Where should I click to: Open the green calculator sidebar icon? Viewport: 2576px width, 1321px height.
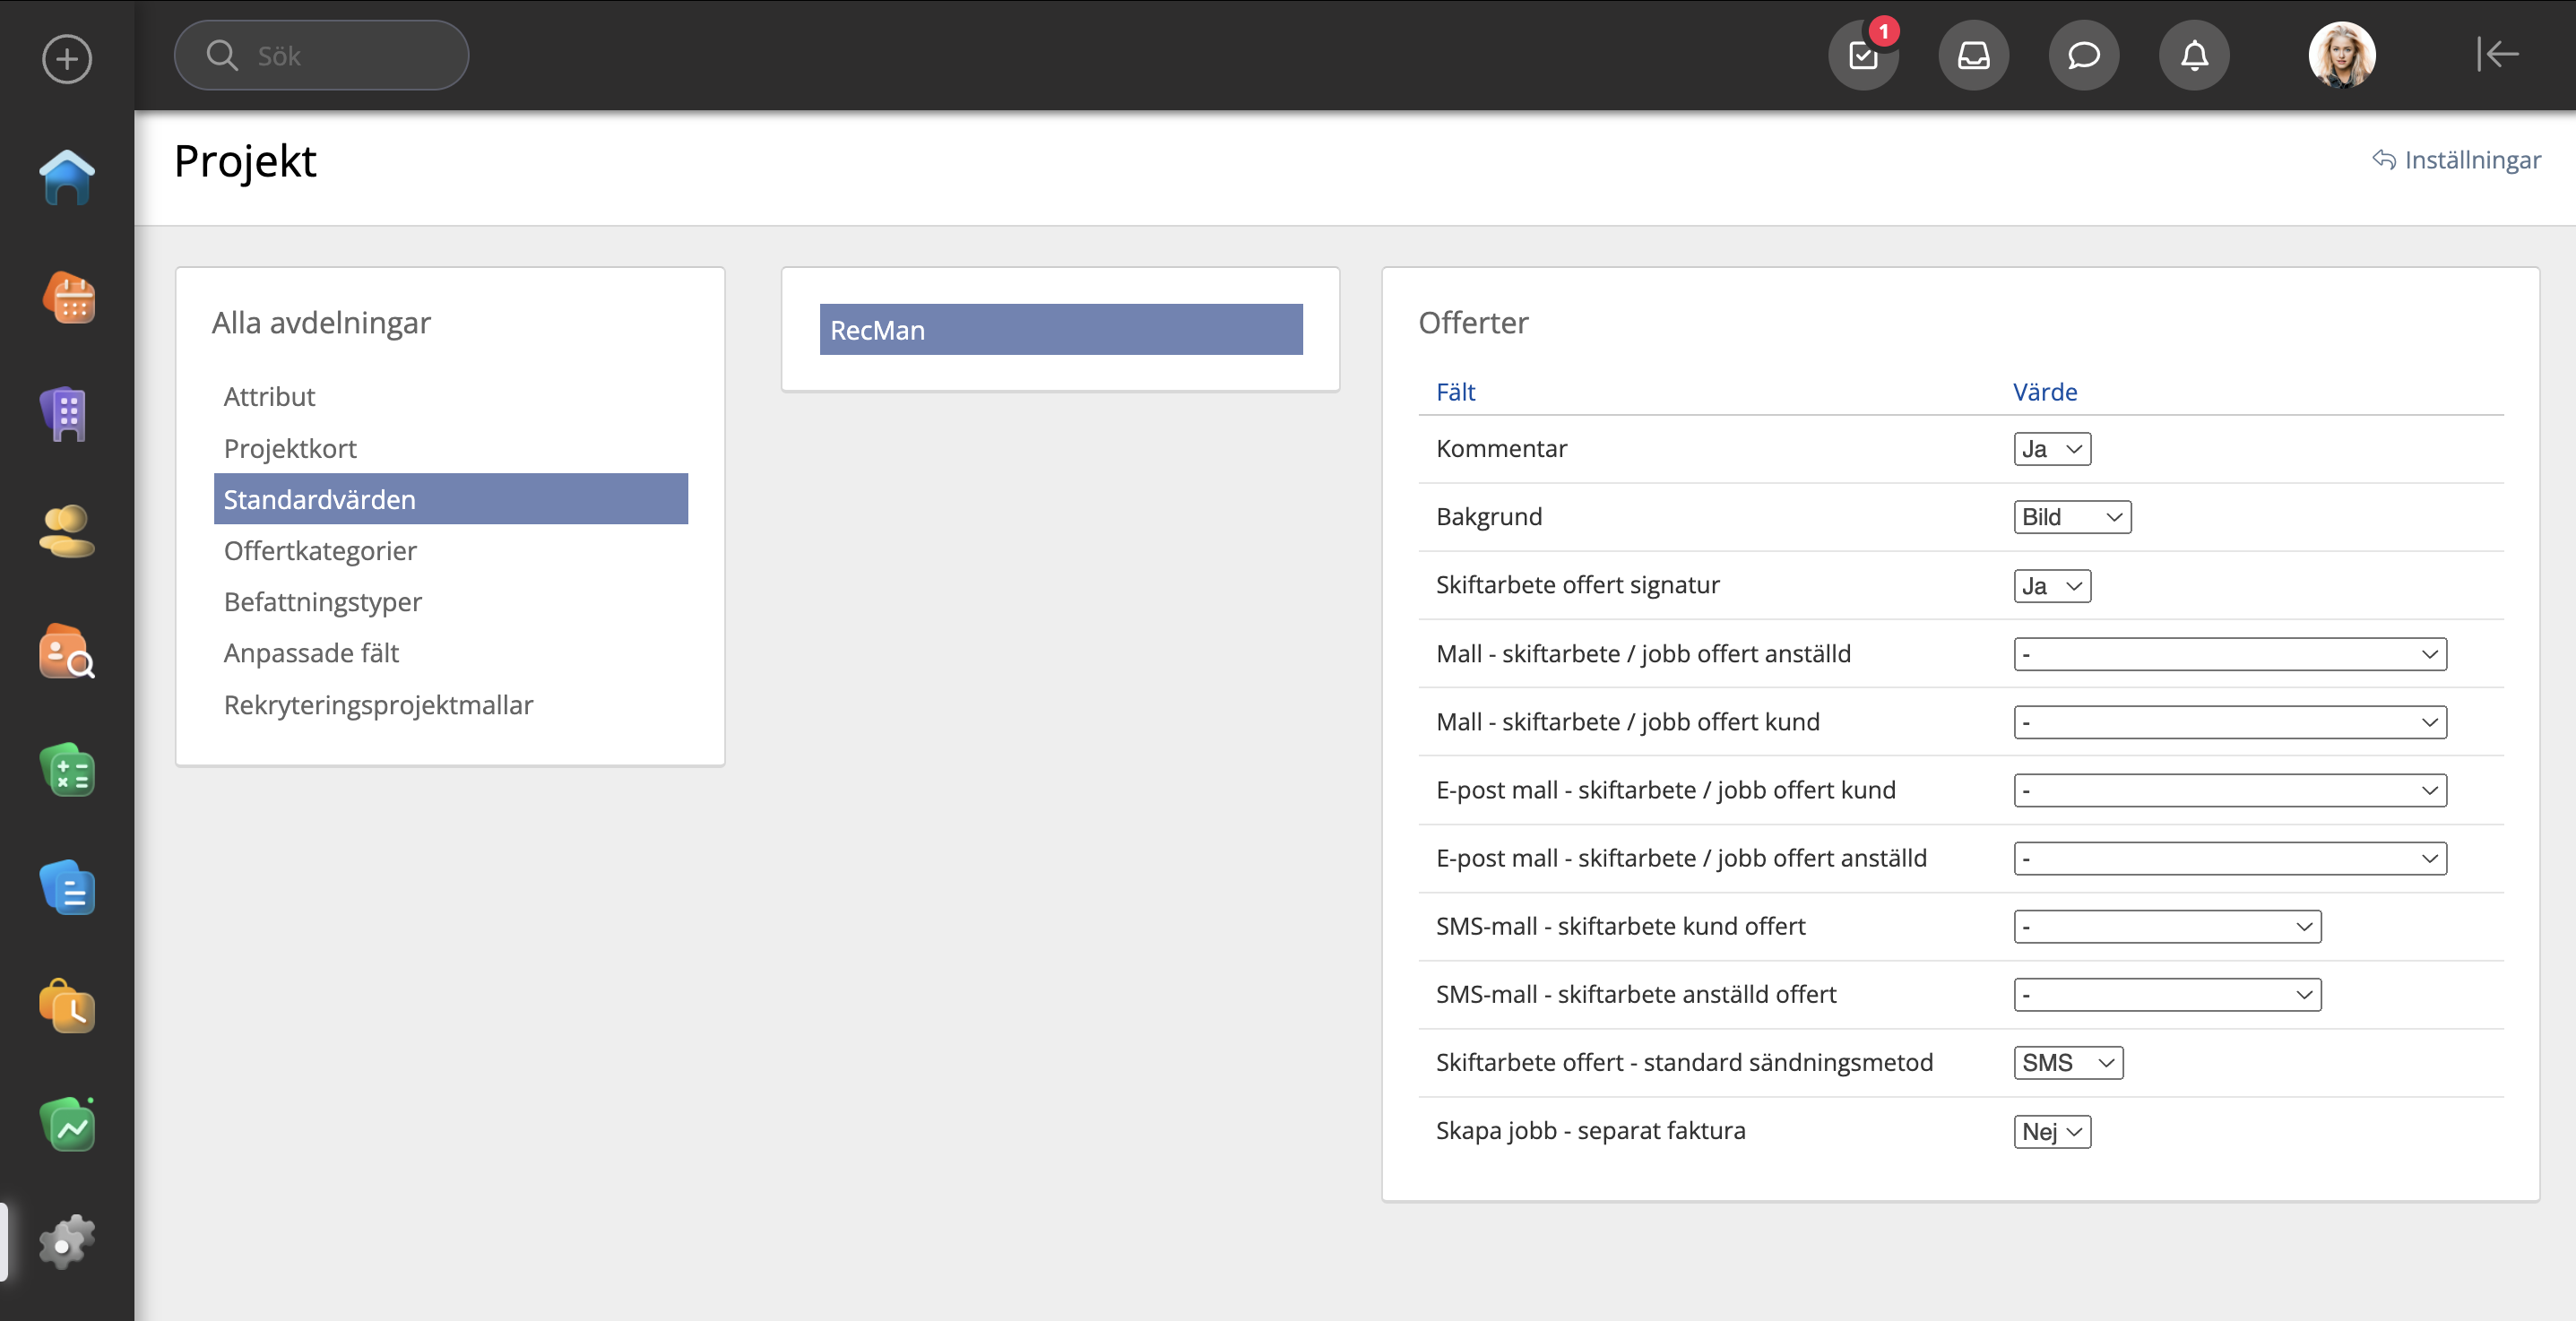click(67, 771)
